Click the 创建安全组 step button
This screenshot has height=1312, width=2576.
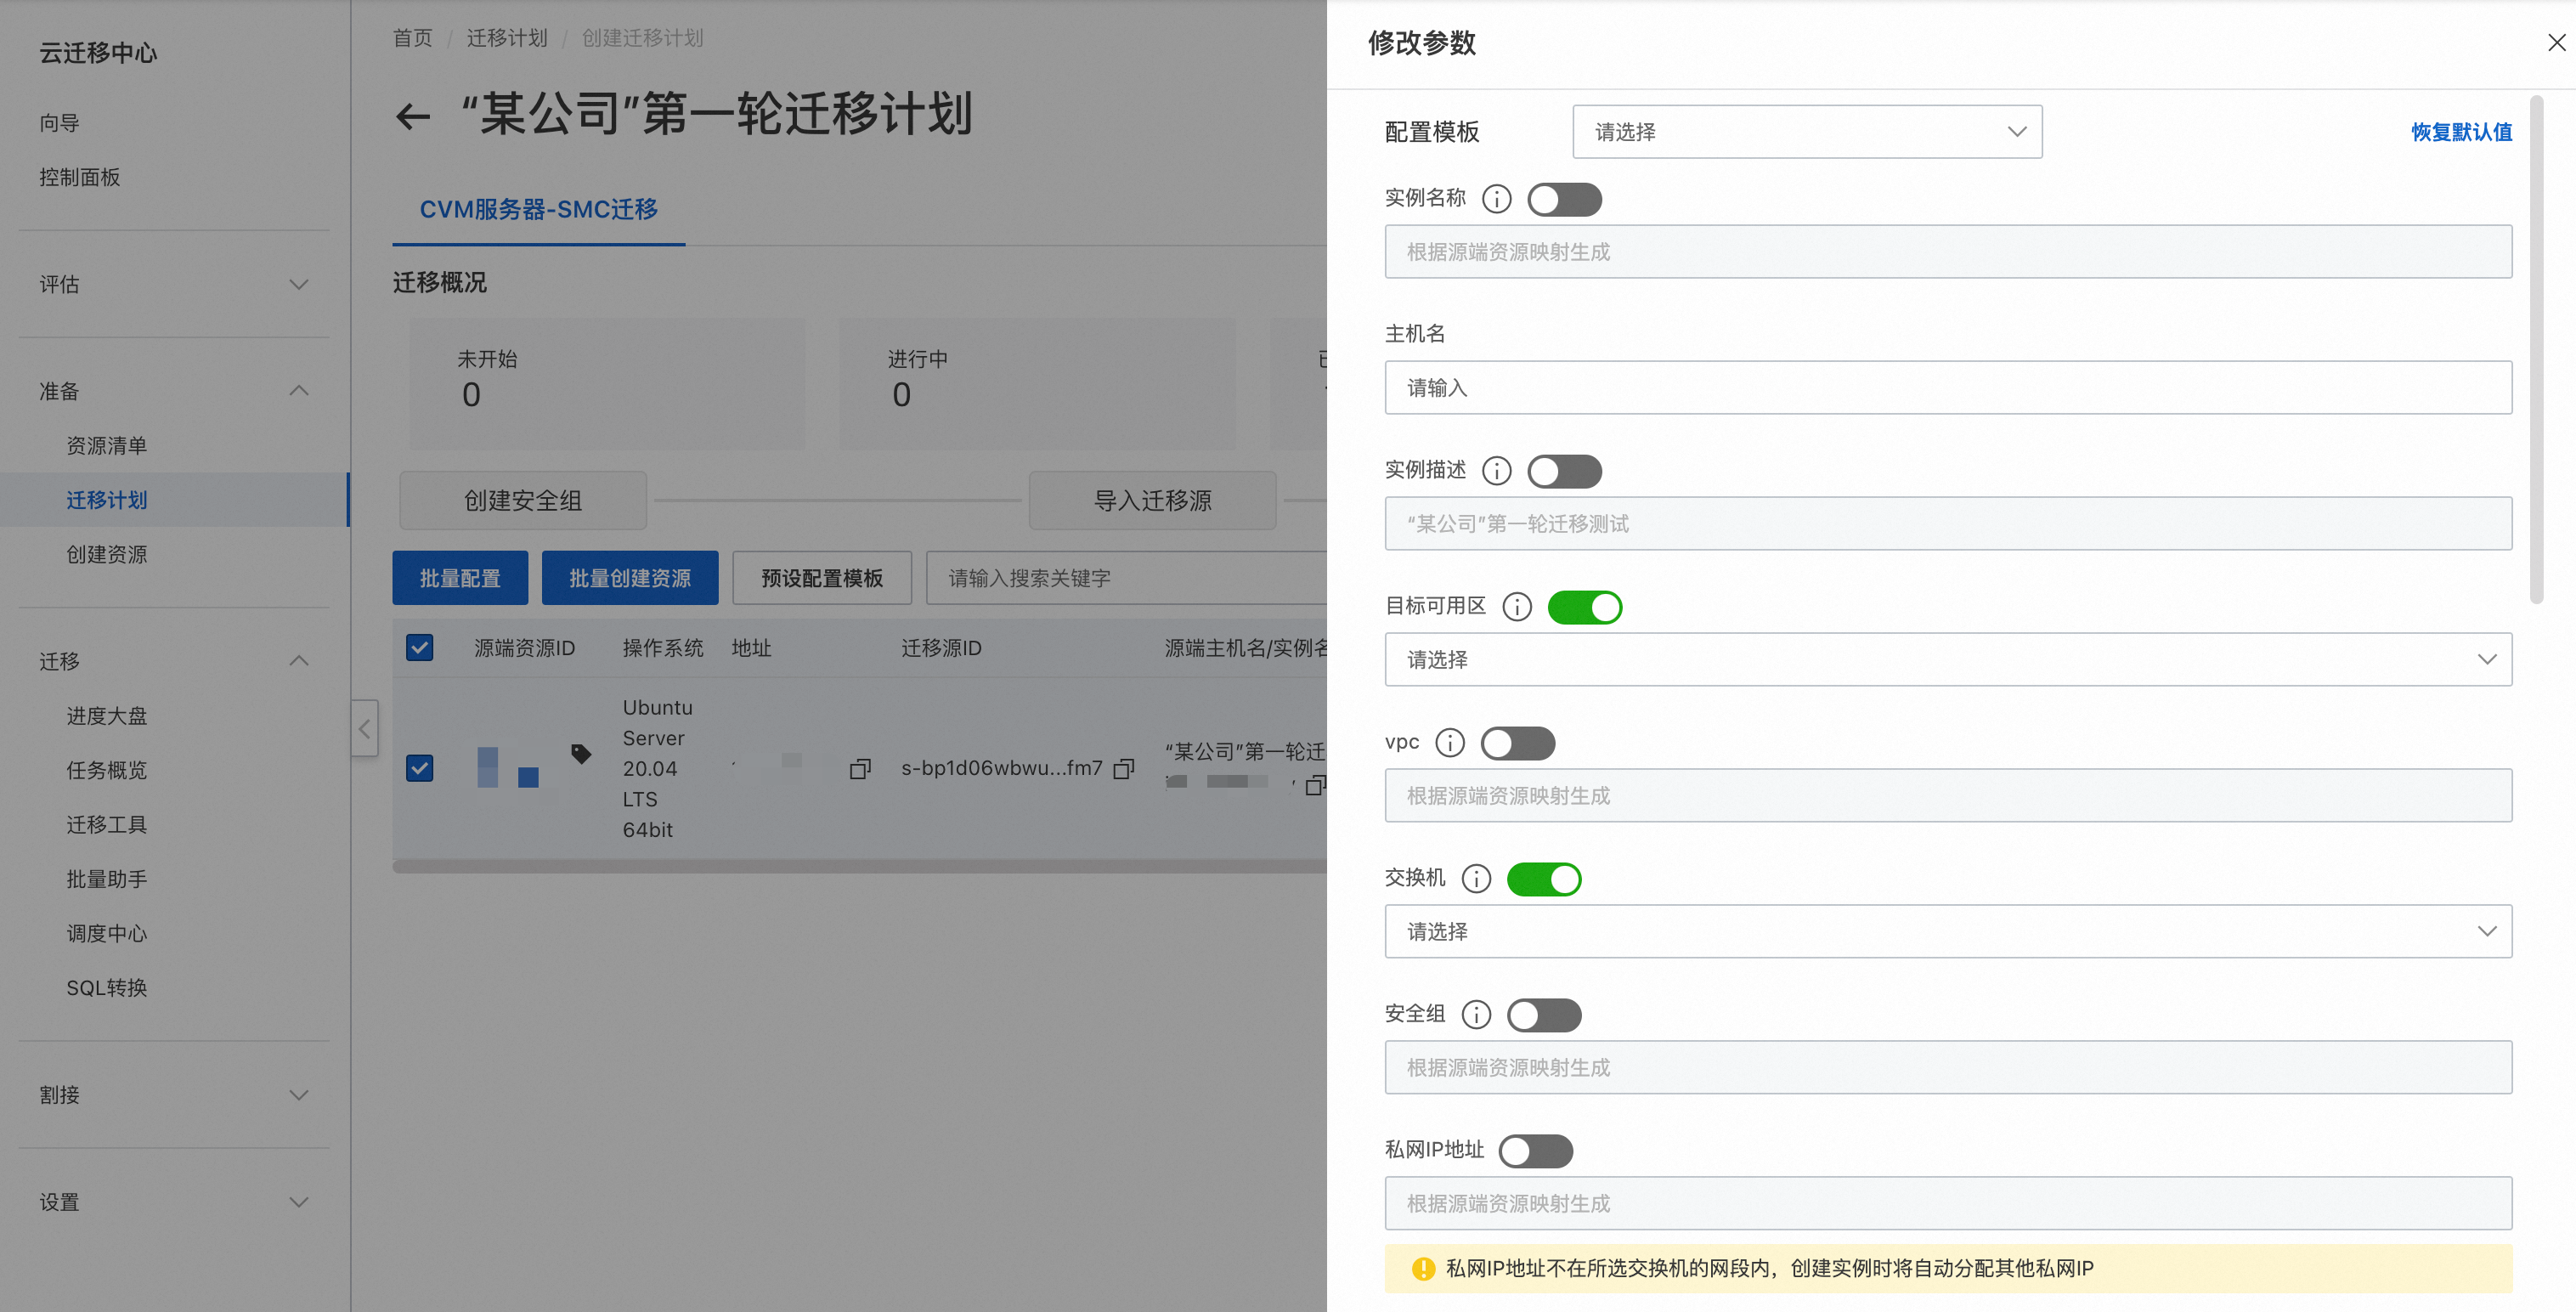coord(523,500)
